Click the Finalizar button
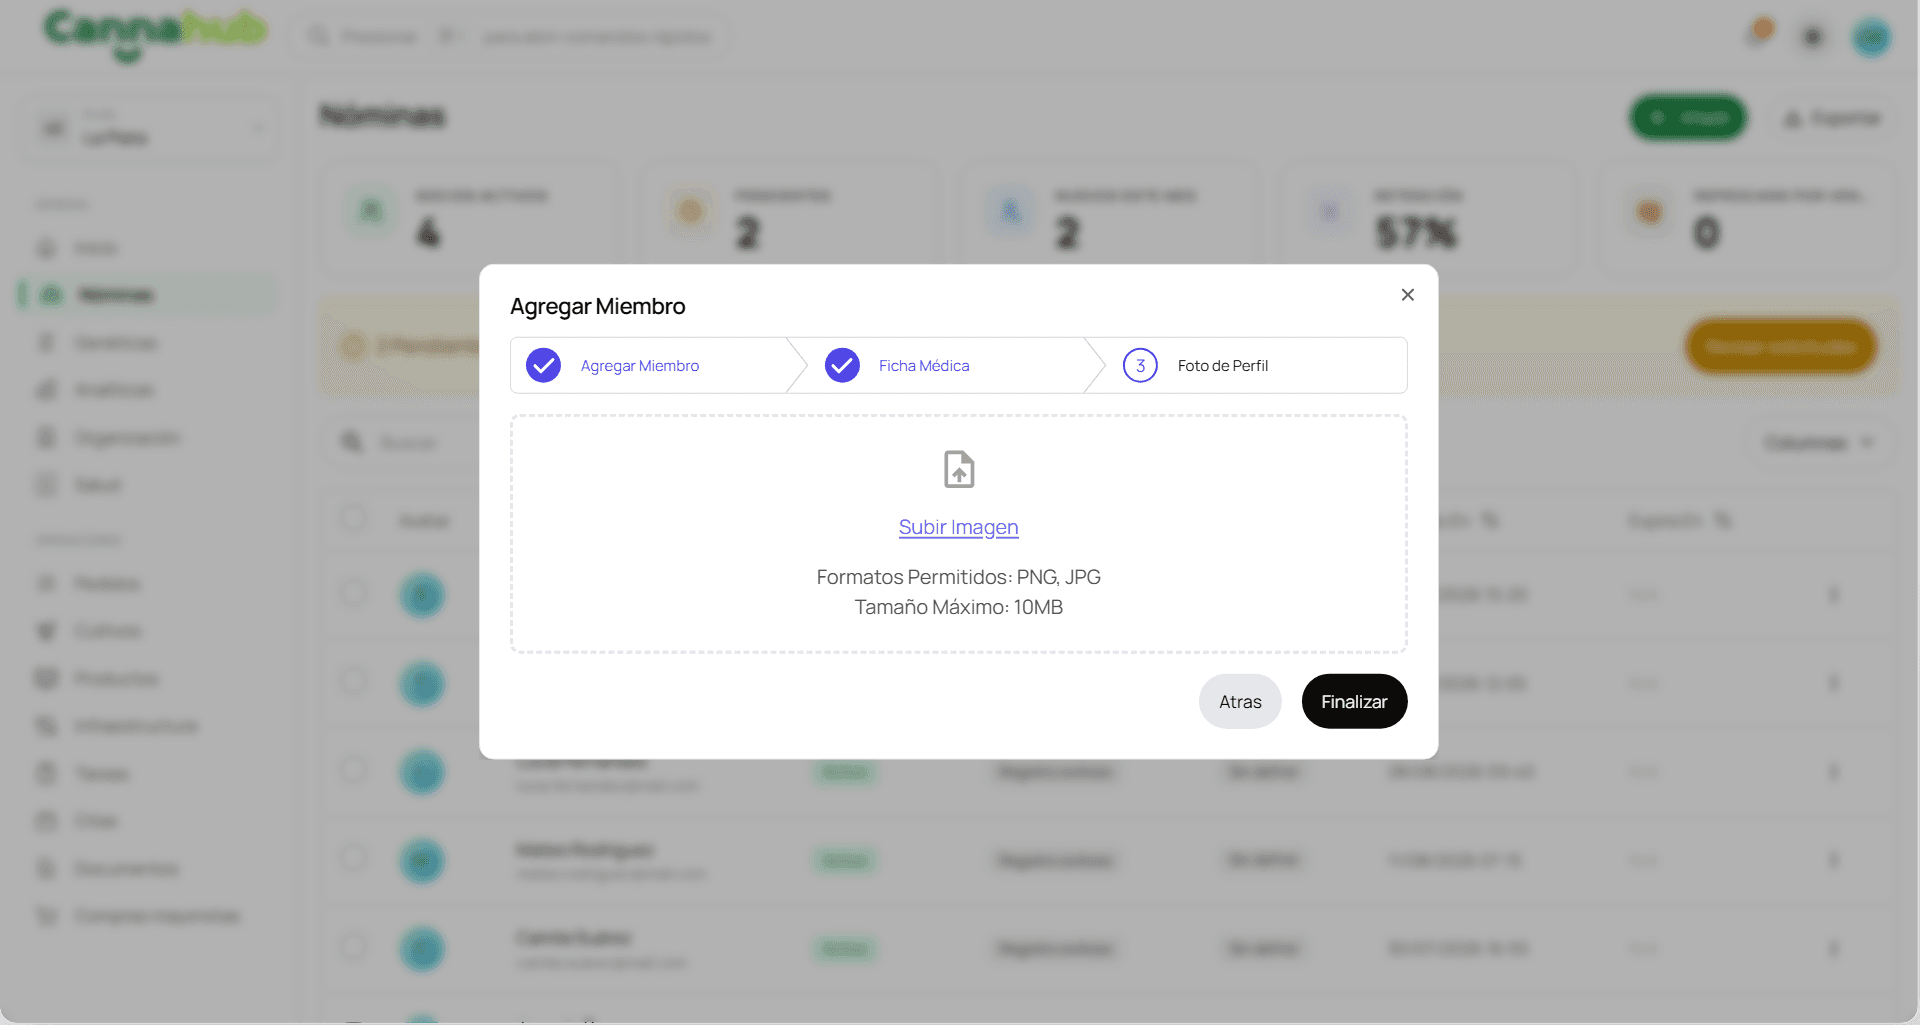1920x1025 pixels. tap(1354, 701)
